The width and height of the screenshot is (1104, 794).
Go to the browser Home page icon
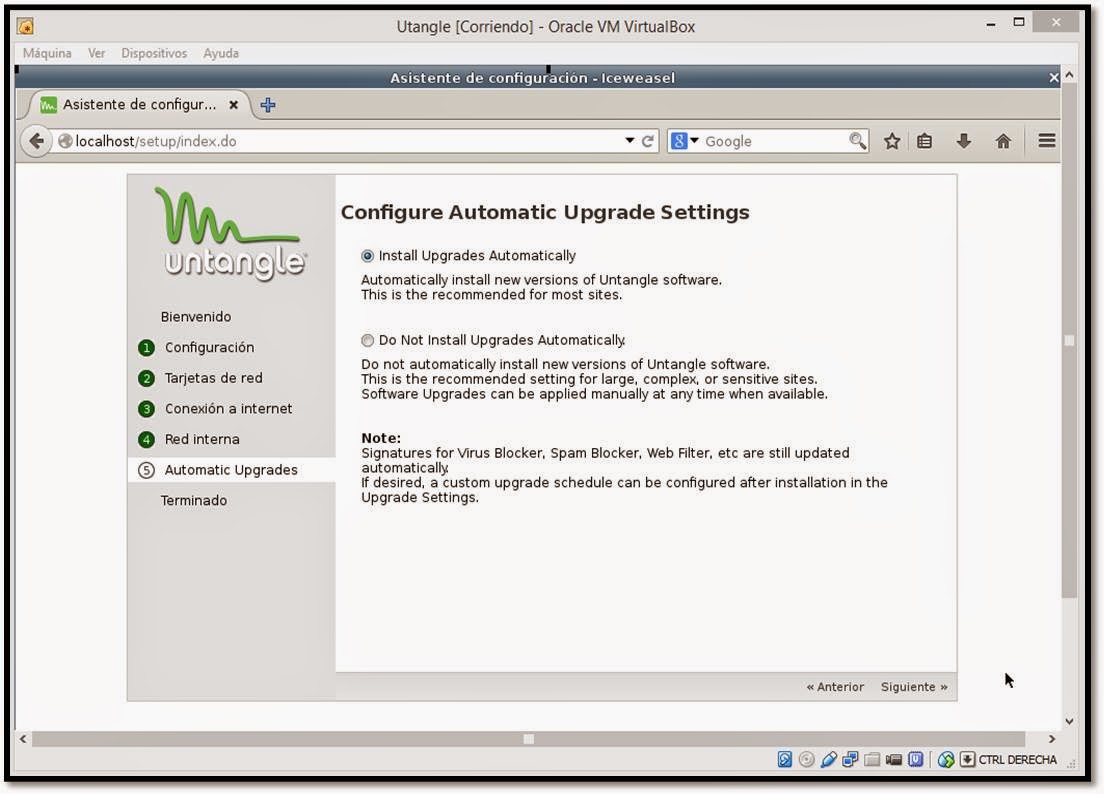pos(1002,141)
